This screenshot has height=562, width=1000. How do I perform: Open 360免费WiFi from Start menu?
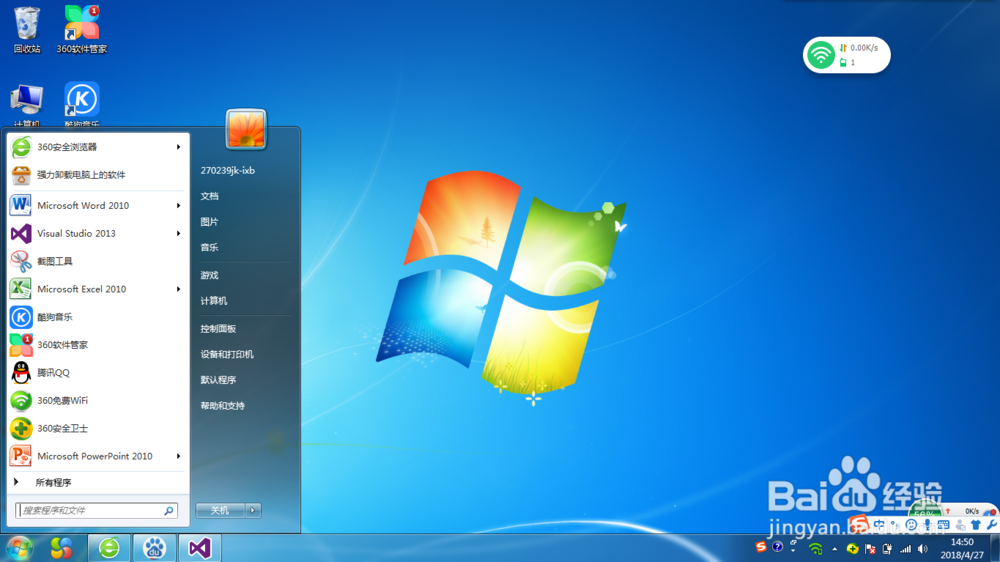click(x=96, y=401)
